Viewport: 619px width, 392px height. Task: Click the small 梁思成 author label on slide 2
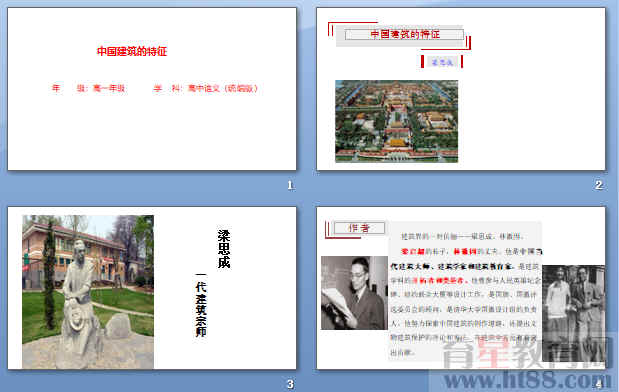tap(442, 62)
